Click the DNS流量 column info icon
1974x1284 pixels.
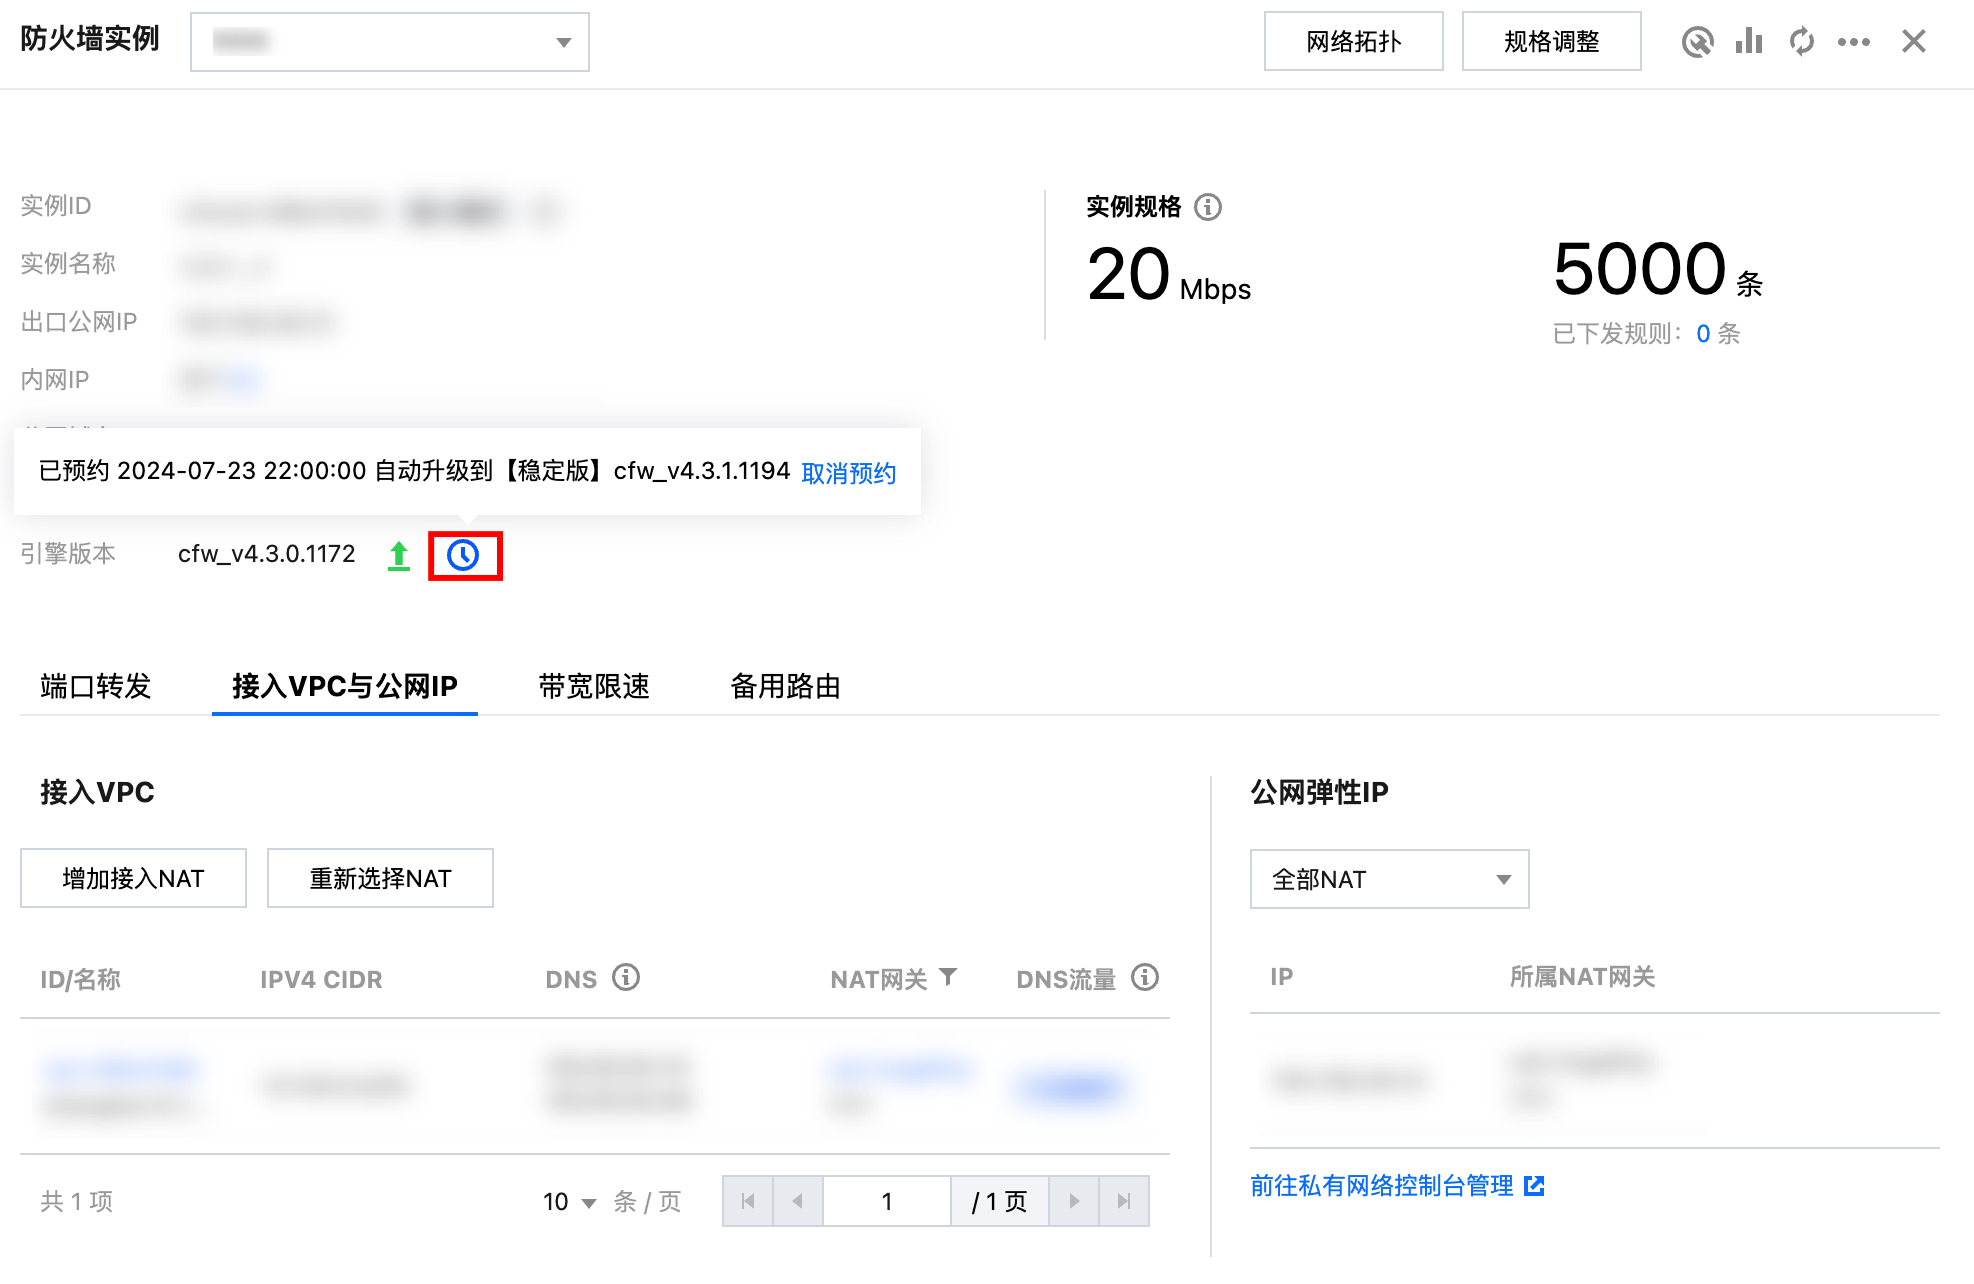[x=1144, y=977]
